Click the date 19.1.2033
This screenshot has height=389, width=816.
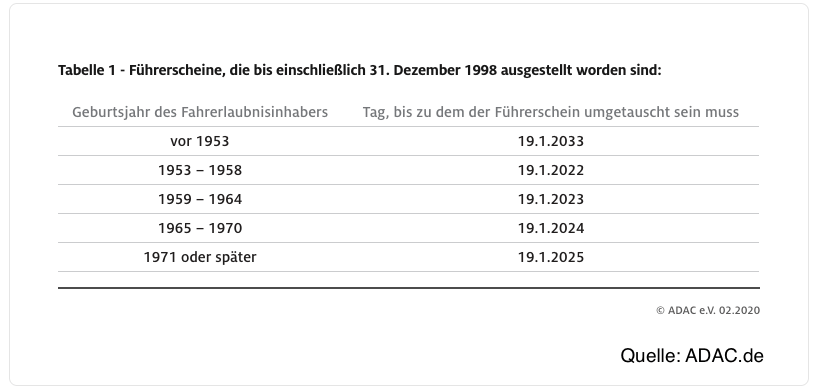coord(551,141)
